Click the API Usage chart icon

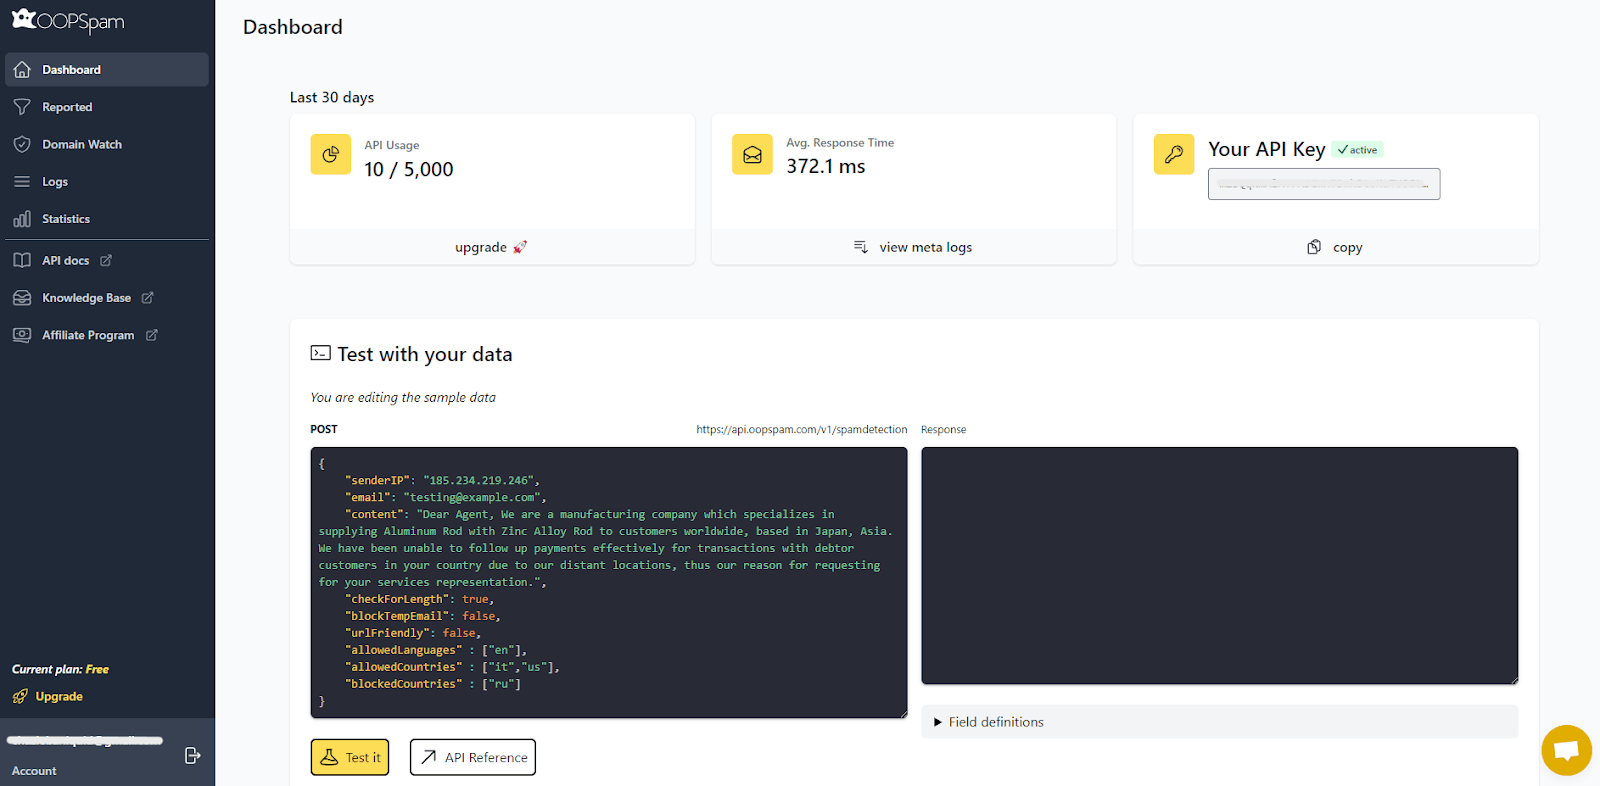[331, 155]
